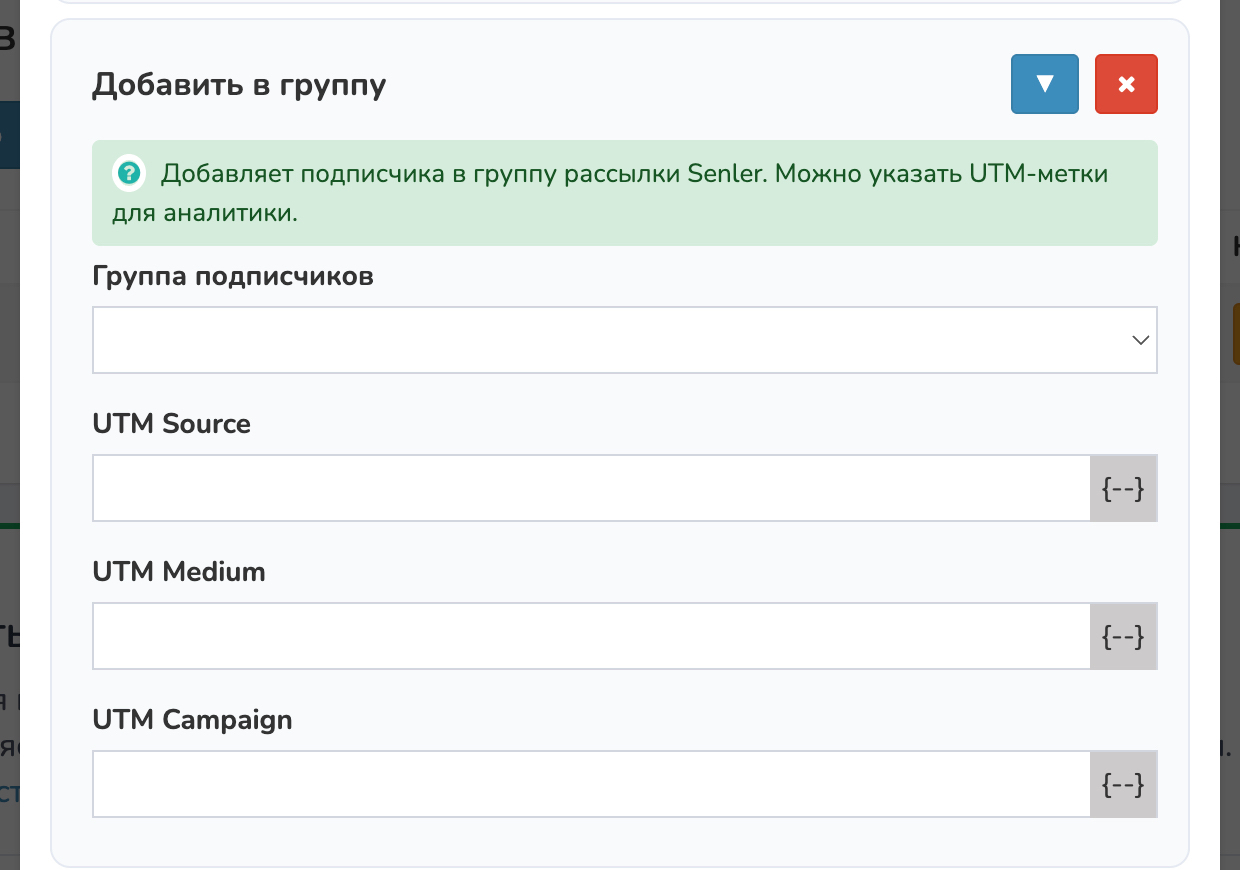Click the UTM Source label
Image resolution: width=1240 pixels, height=870 pixels.
click(x=171, y=424)
